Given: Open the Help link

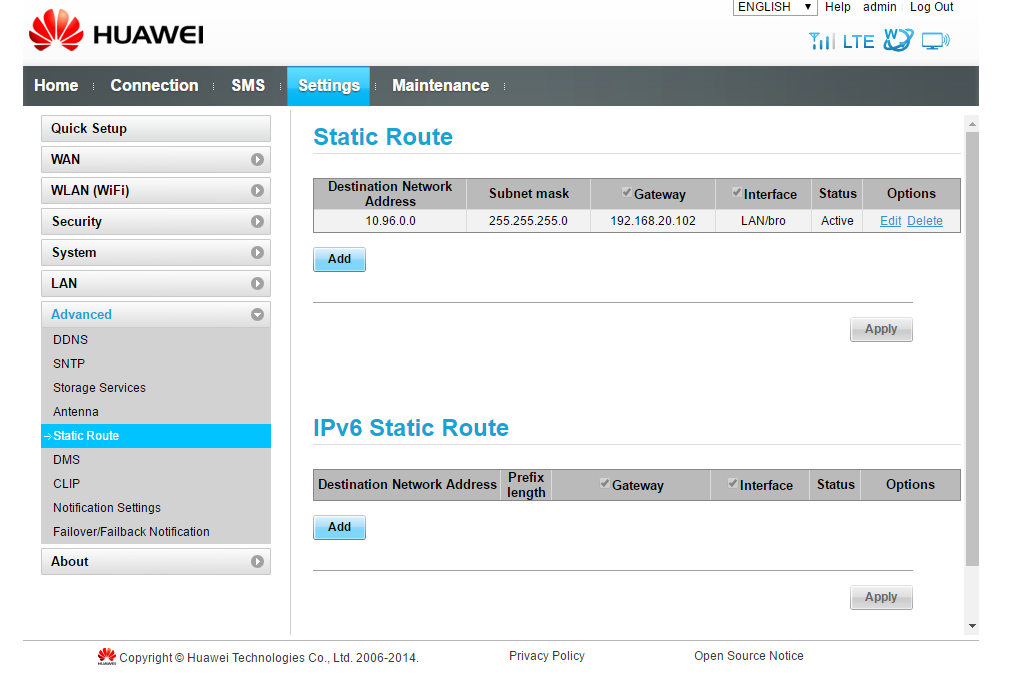Looking at the screenshot, I should coord(838,7).
